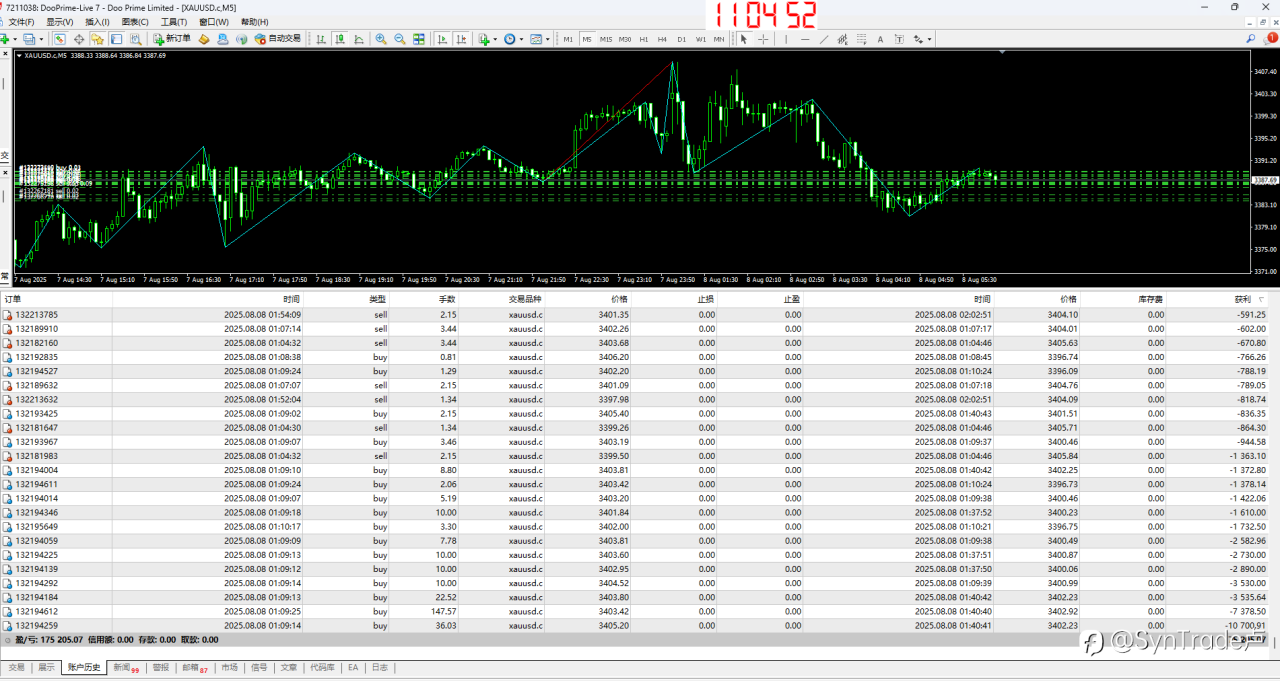The height and width of the screenshot is (681, 1280).
Task: Select the text label tool (A)
Action: [880, 39]
